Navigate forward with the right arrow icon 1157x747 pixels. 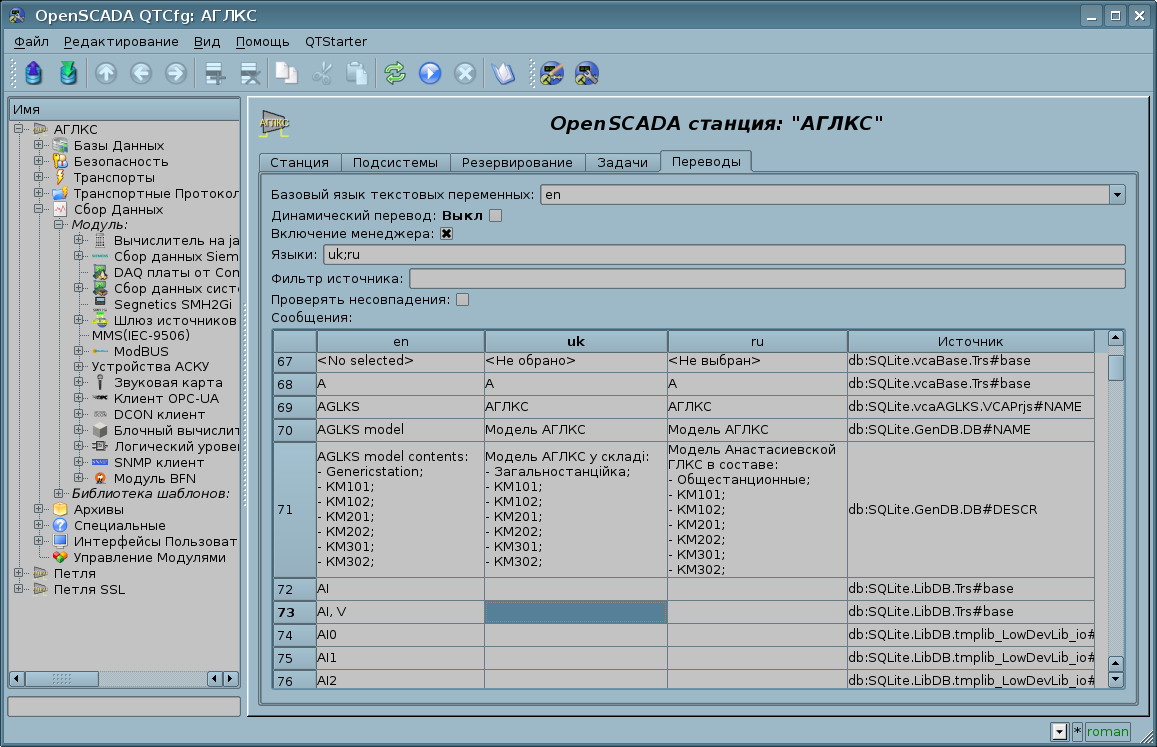(176, 73)
